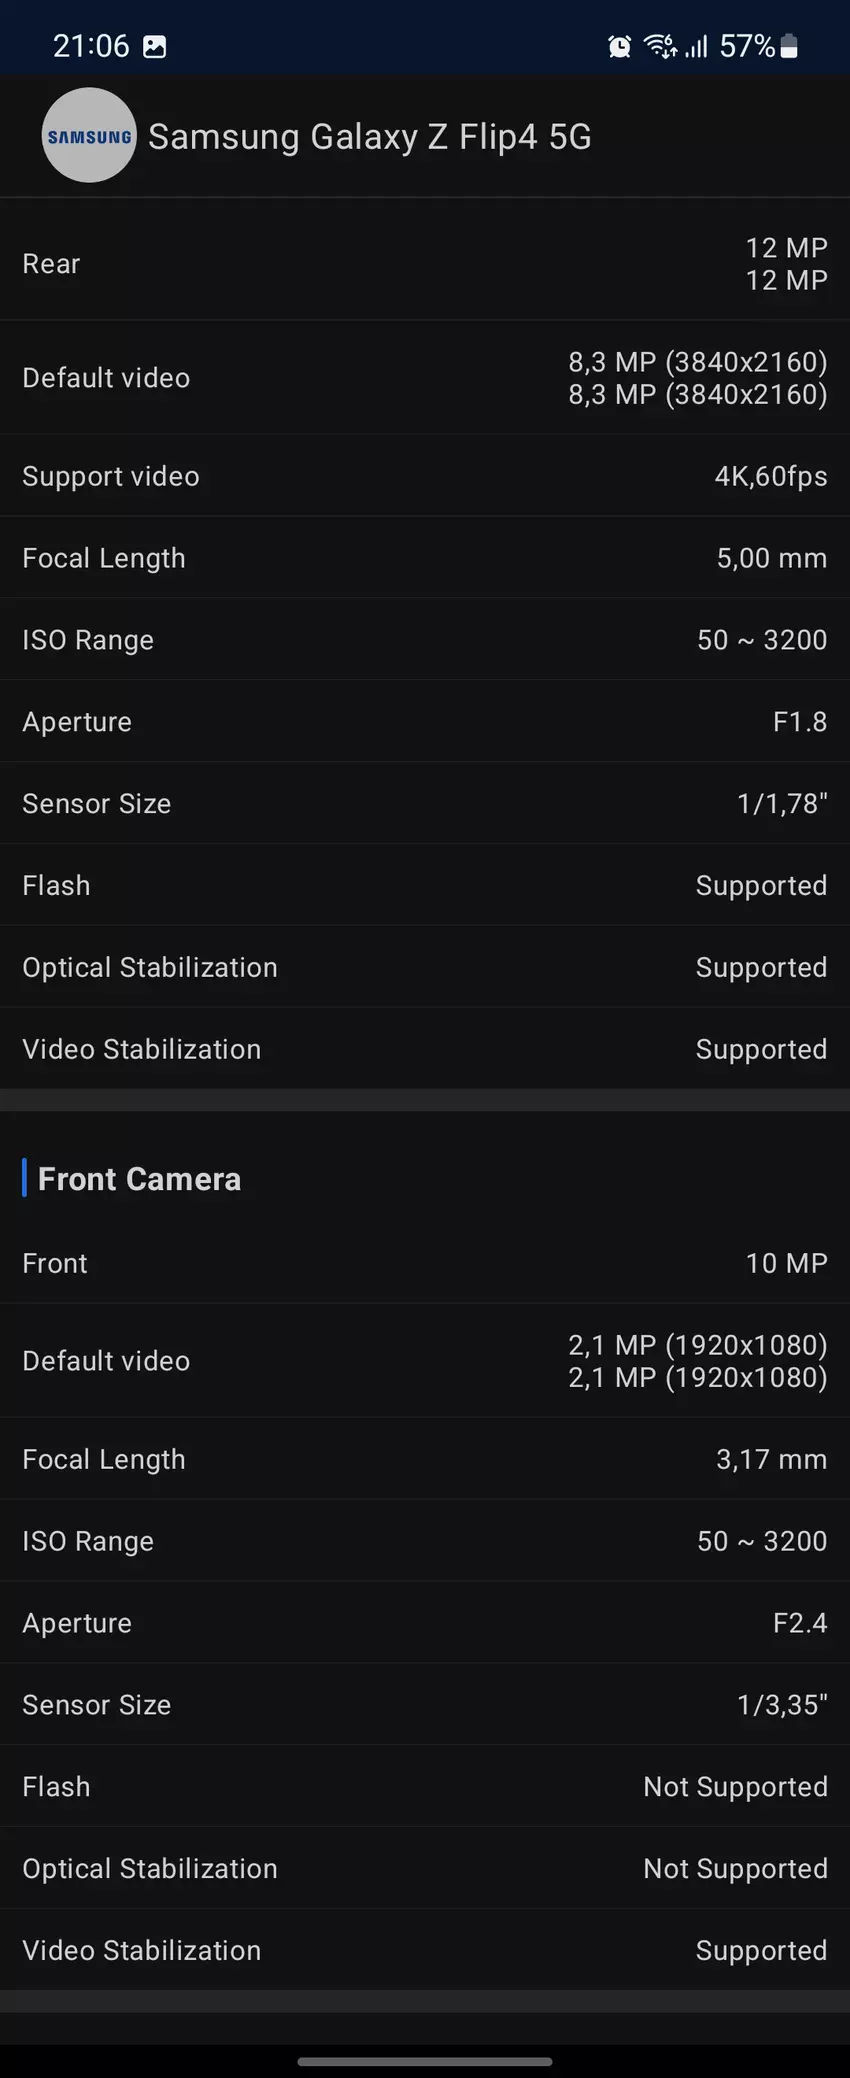Tap the battery icon in status bar
This screenshot has width=850, height=2078.
[x=789, y=46]
